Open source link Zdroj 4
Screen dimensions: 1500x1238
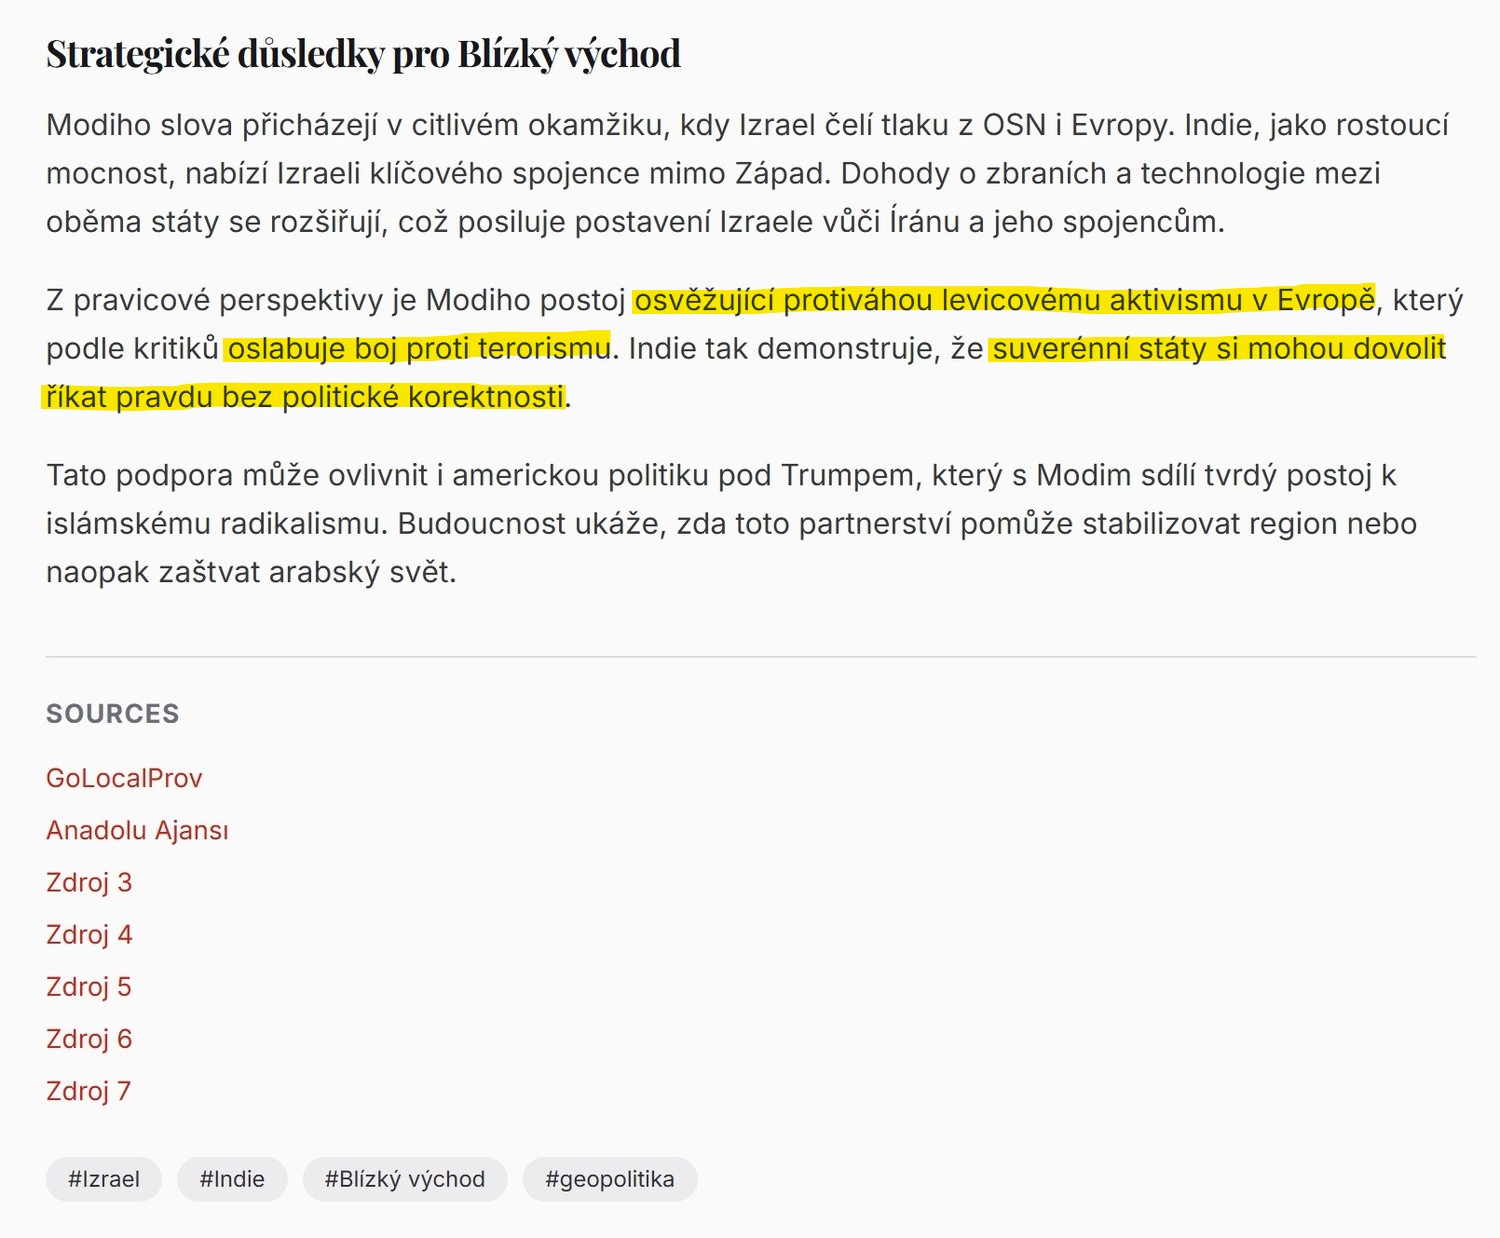pos(89,934)
